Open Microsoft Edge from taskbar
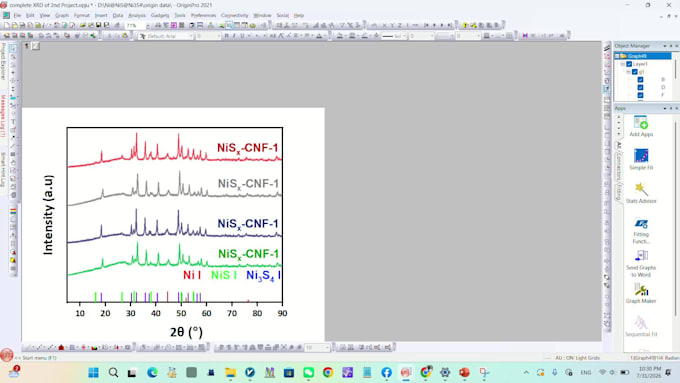This screenshot has width=680, height=383. click(x=152, y=373)
